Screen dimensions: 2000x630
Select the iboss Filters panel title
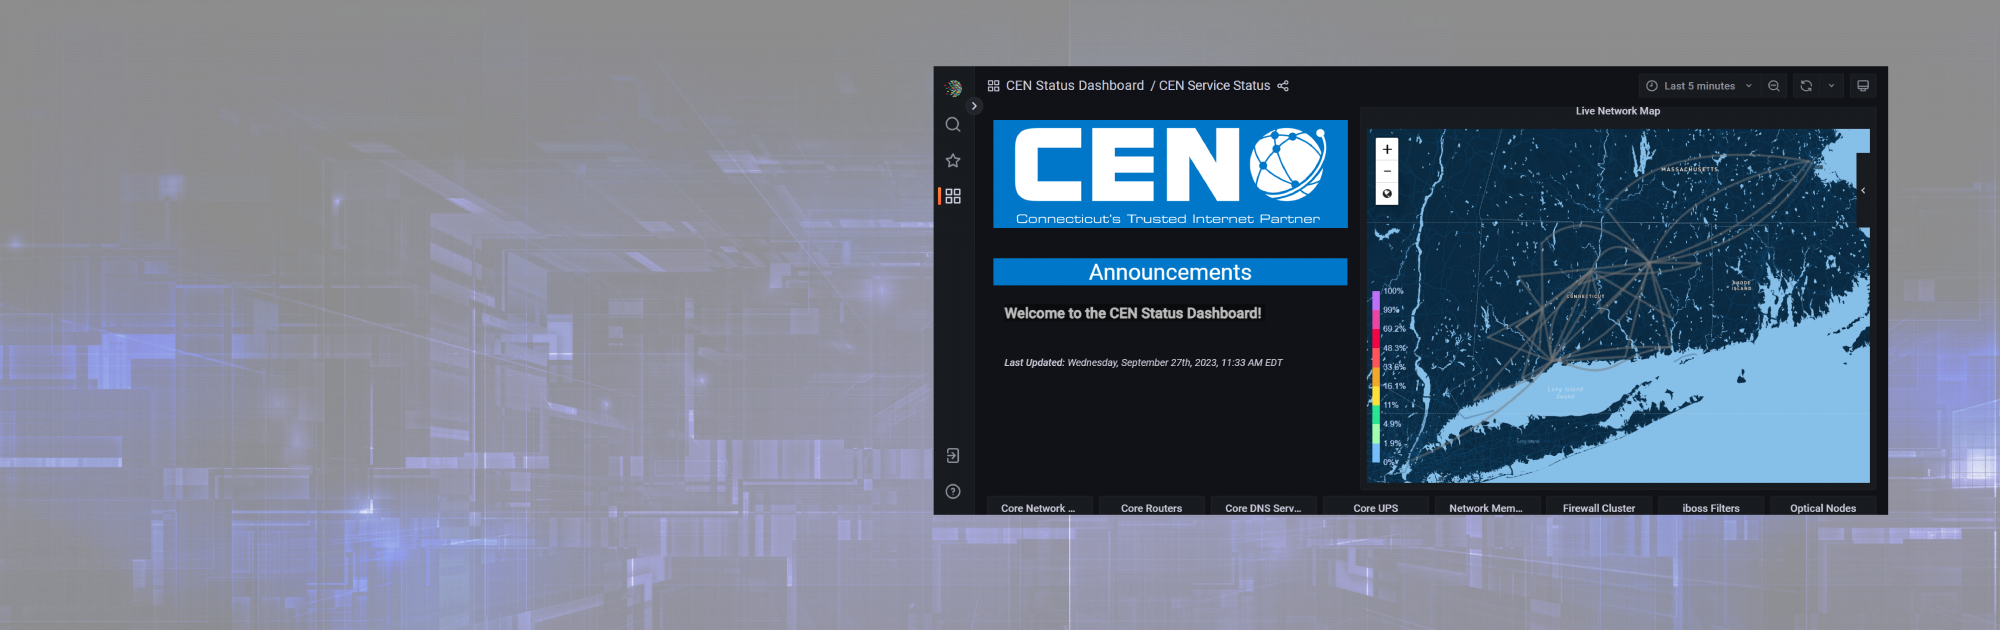click(1711, 508)
